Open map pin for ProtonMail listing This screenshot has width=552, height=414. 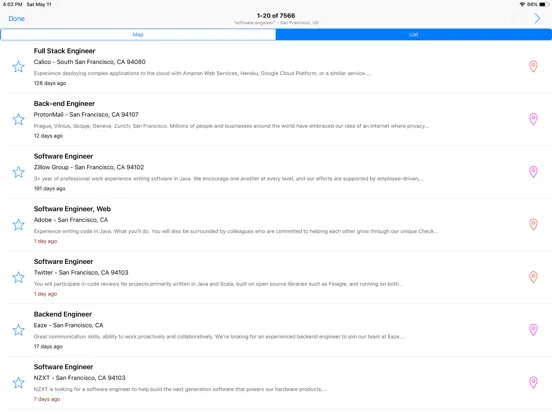tap(533, 119)
